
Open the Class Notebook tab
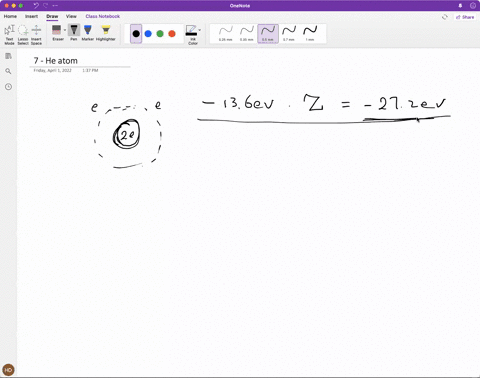[x=103, y=16]
